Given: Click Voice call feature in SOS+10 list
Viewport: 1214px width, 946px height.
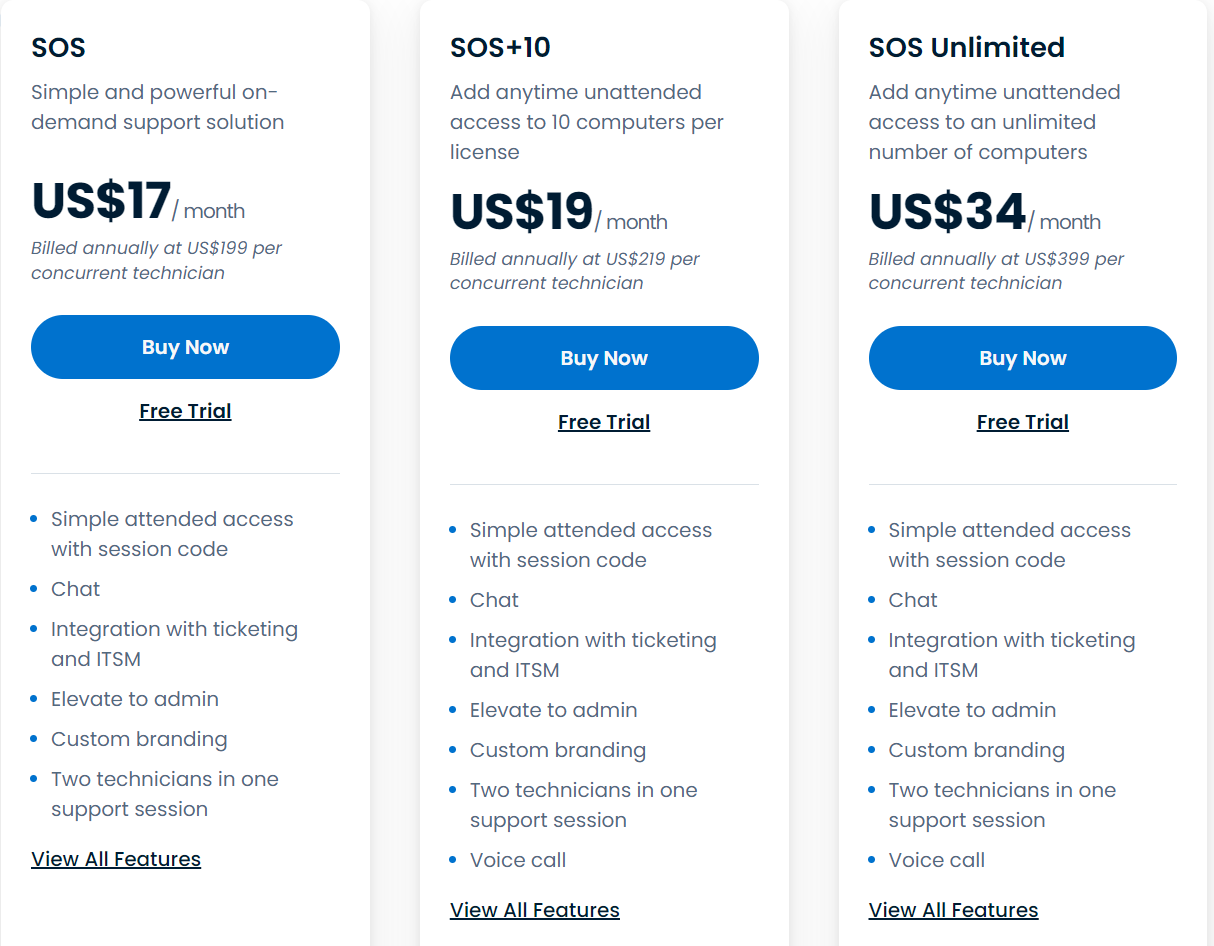Looking at the screenshot, I should point(518,860).
